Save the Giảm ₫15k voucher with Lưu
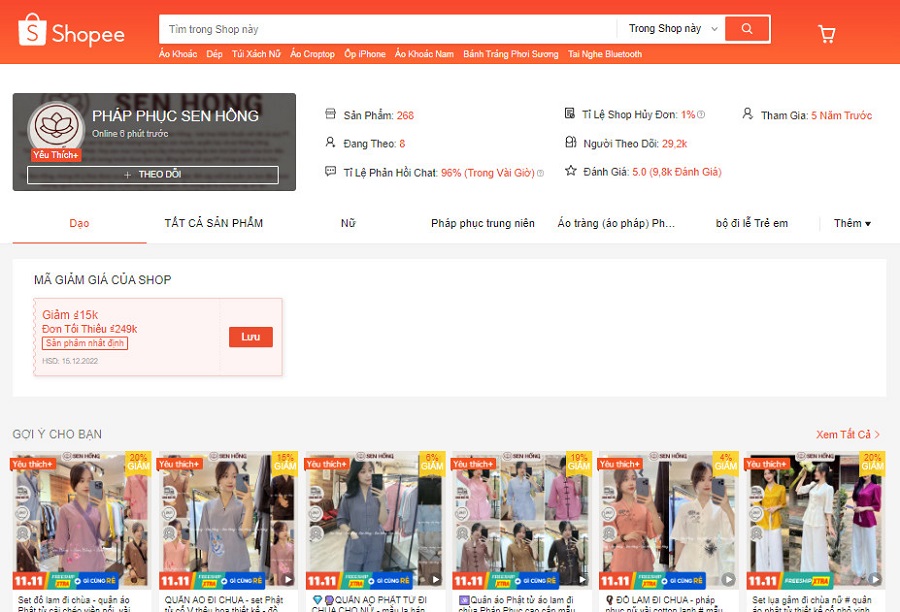This screenshot has height=612, width=900. [x=250, y=337]
